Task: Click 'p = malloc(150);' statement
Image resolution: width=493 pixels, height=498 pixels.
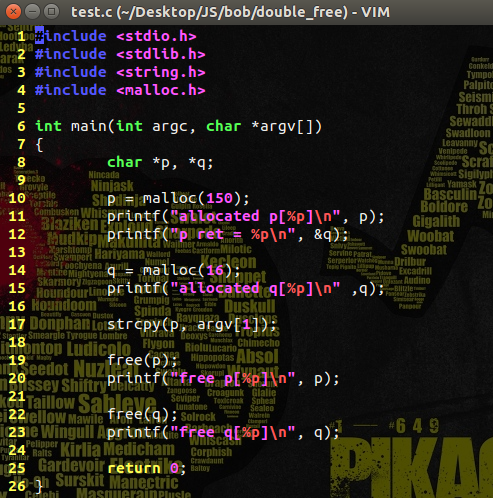Action: tap(178, 199)
